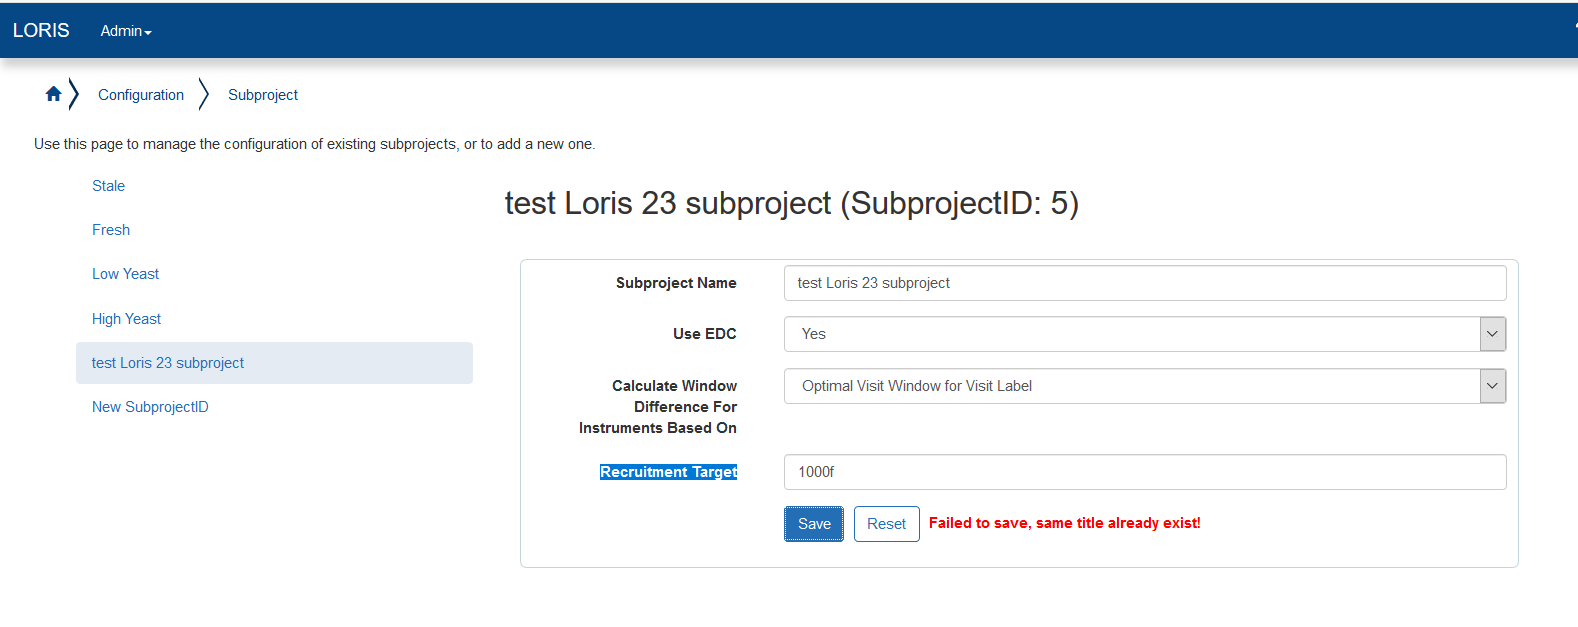Select the Fresh subproject
The width and height of the screenshot is (1578, 627).
click(x=110, y=229)
